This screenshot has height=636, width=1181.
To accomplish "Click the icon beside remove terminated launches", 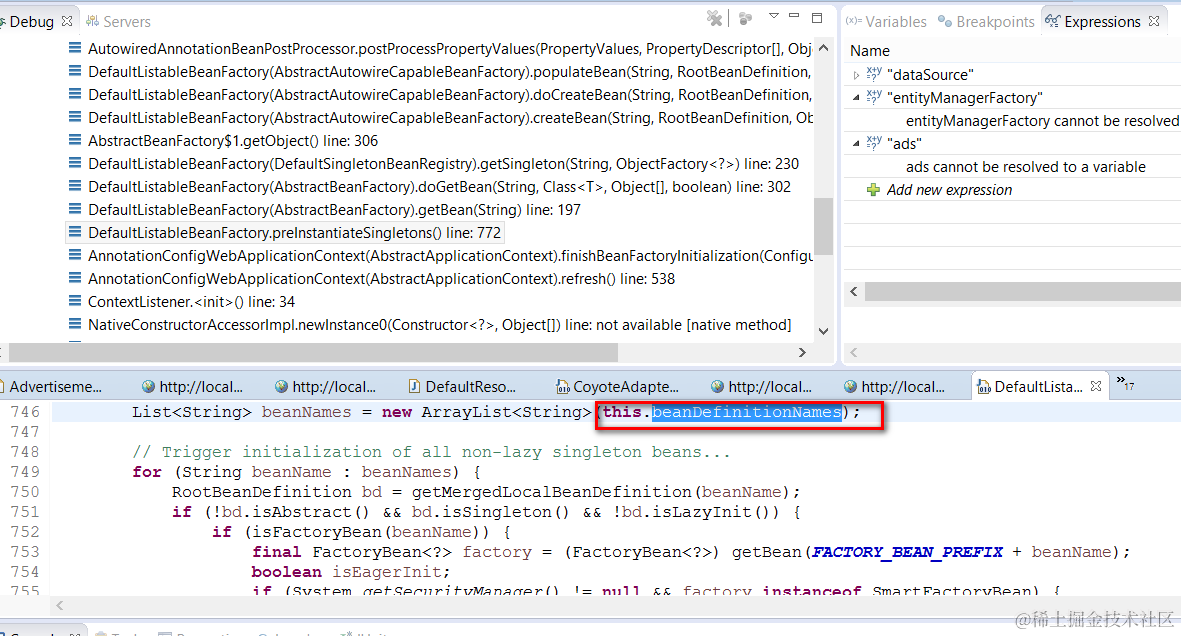I will click(745, 18).
